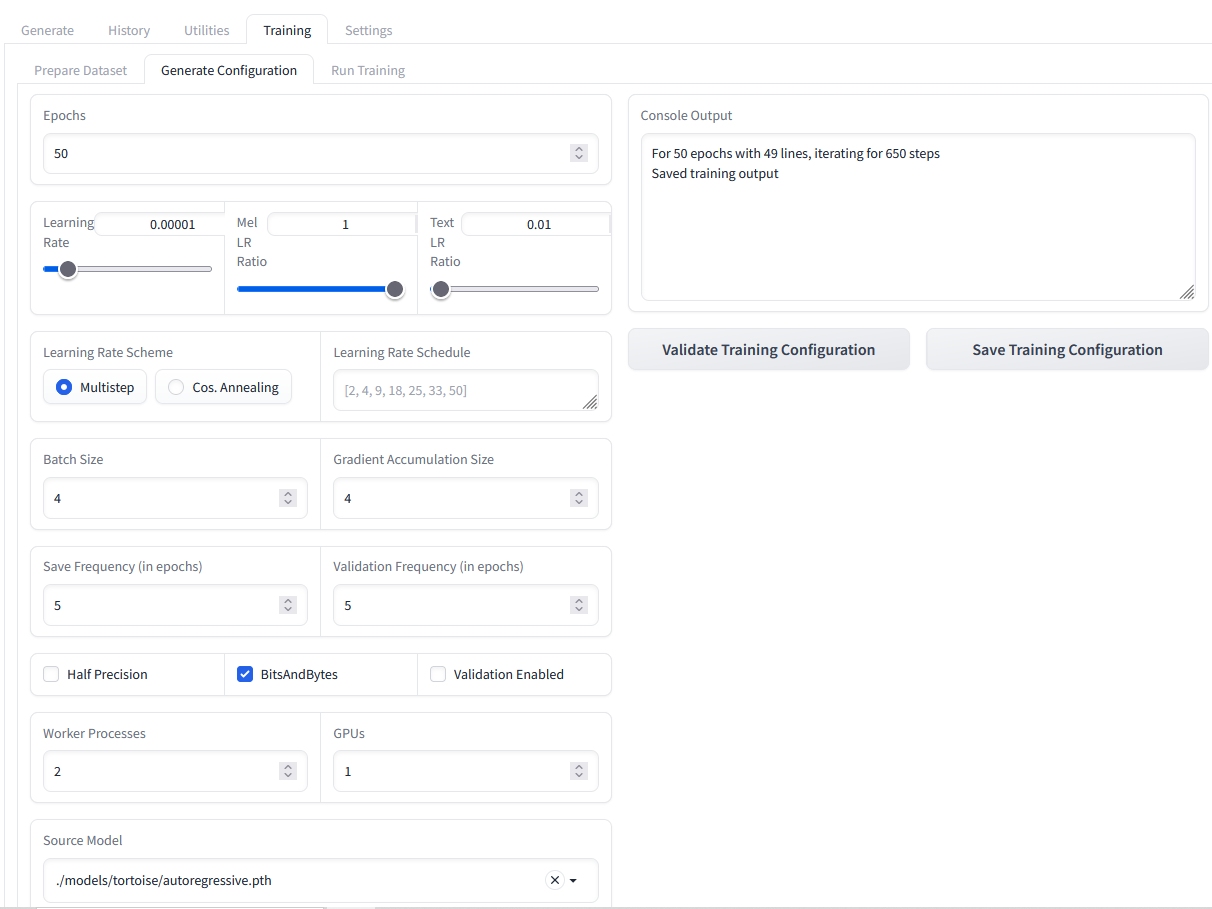1212x909 pixels.
Task: Enable the Half Precision checkbox
Action: click(51, 674)
